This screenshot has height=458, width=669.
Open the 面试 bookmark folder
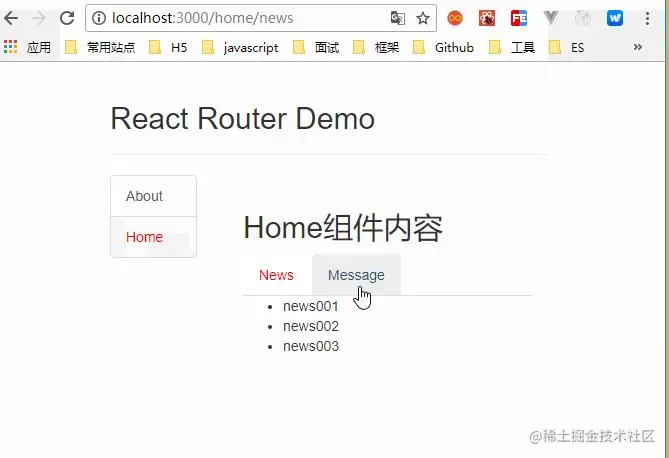tap(316, 47)
